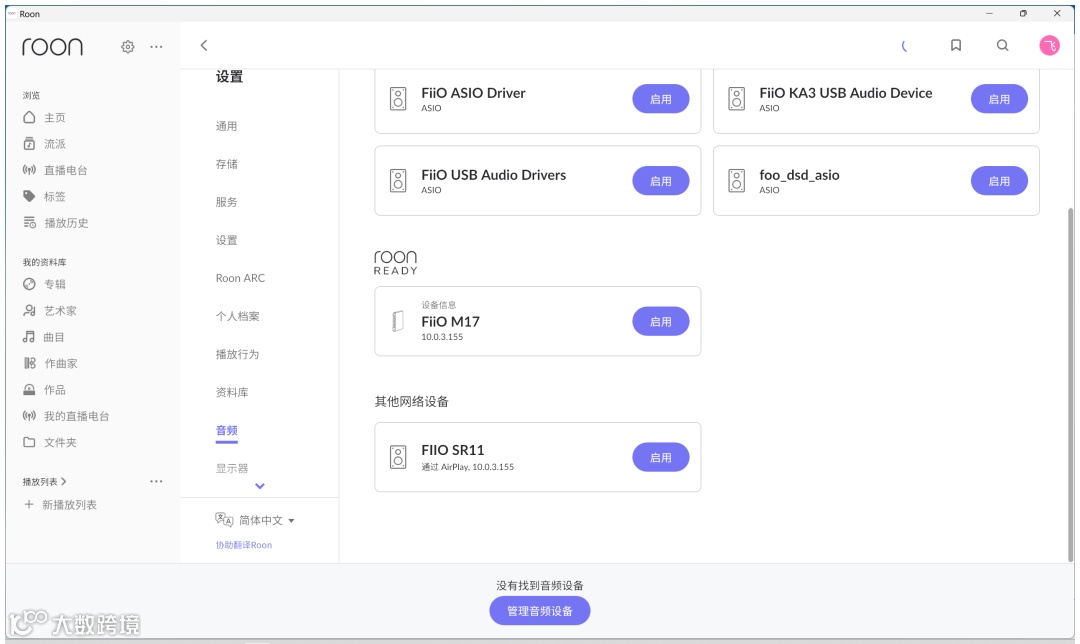The height and width of the screenshot is (644, 1080).
Task: Open the pink profile avatar
Action: coord(1049,45)
